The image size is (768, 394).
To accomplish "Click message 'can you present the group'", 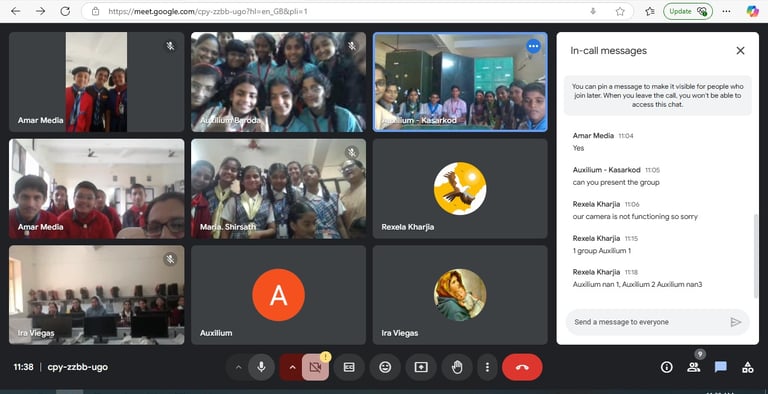I will point(616,182).
